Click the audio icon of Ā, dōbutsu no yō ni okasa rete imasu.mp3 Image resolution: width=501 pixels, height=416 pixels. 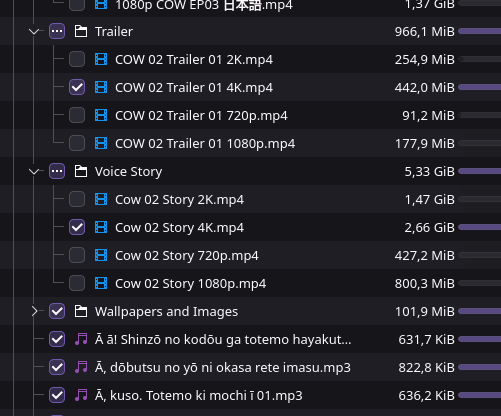tap(81, 367)
